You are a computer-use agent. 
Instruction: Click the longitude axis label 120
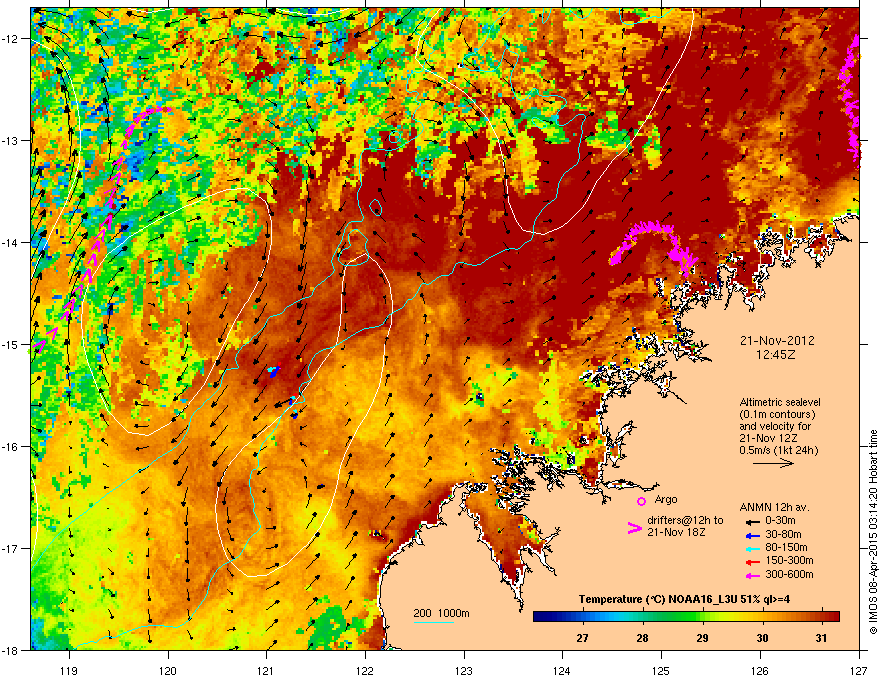click(168, 670)
